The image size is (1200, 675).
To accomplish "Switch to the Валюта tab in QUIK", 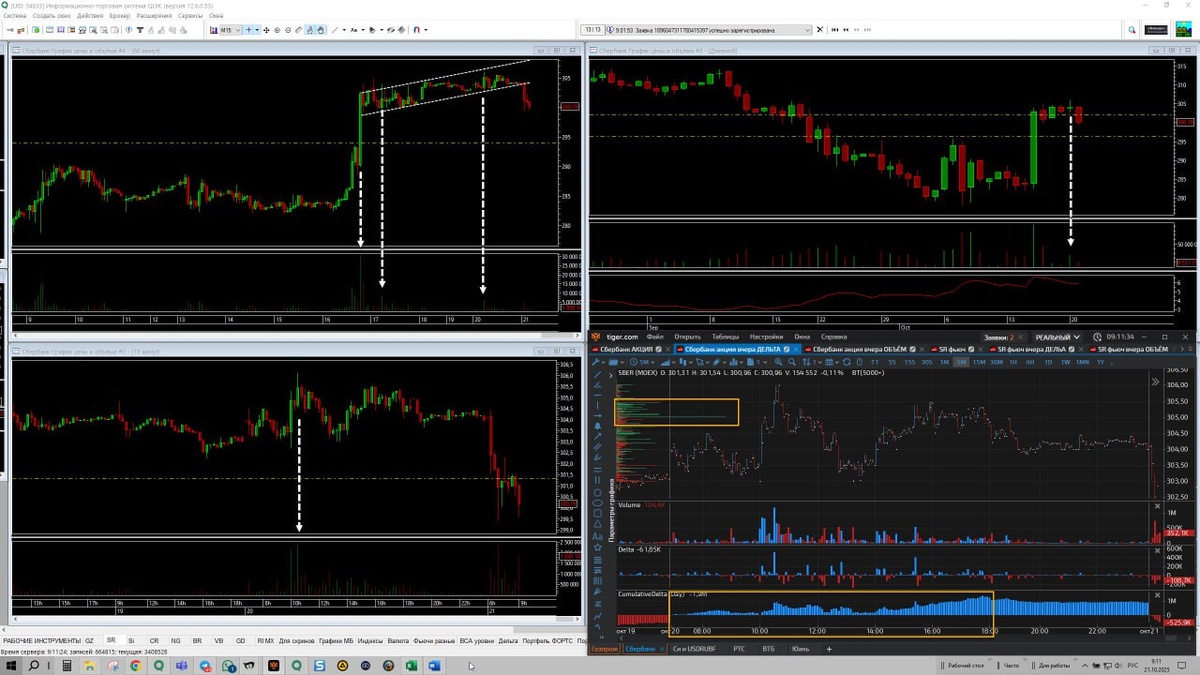I will click(399, 640).
